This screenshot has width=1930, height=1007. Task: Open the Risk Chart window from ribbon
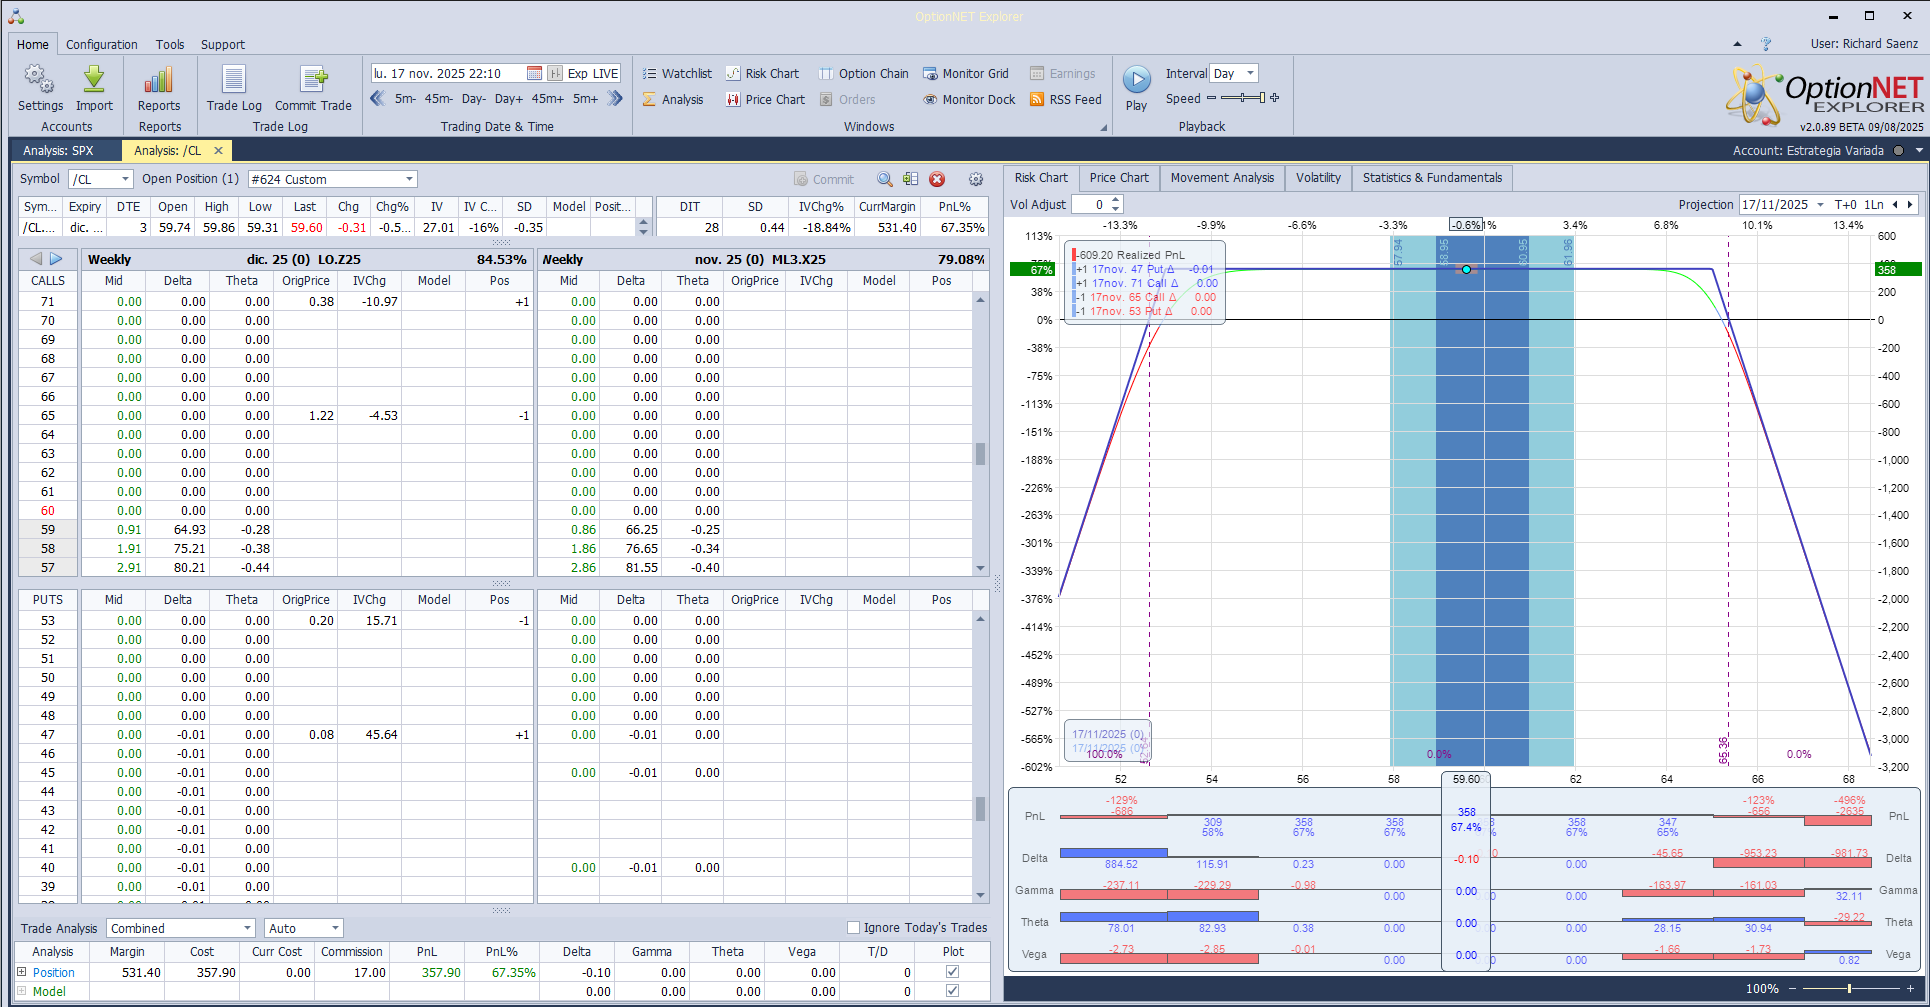coord(762,73)
